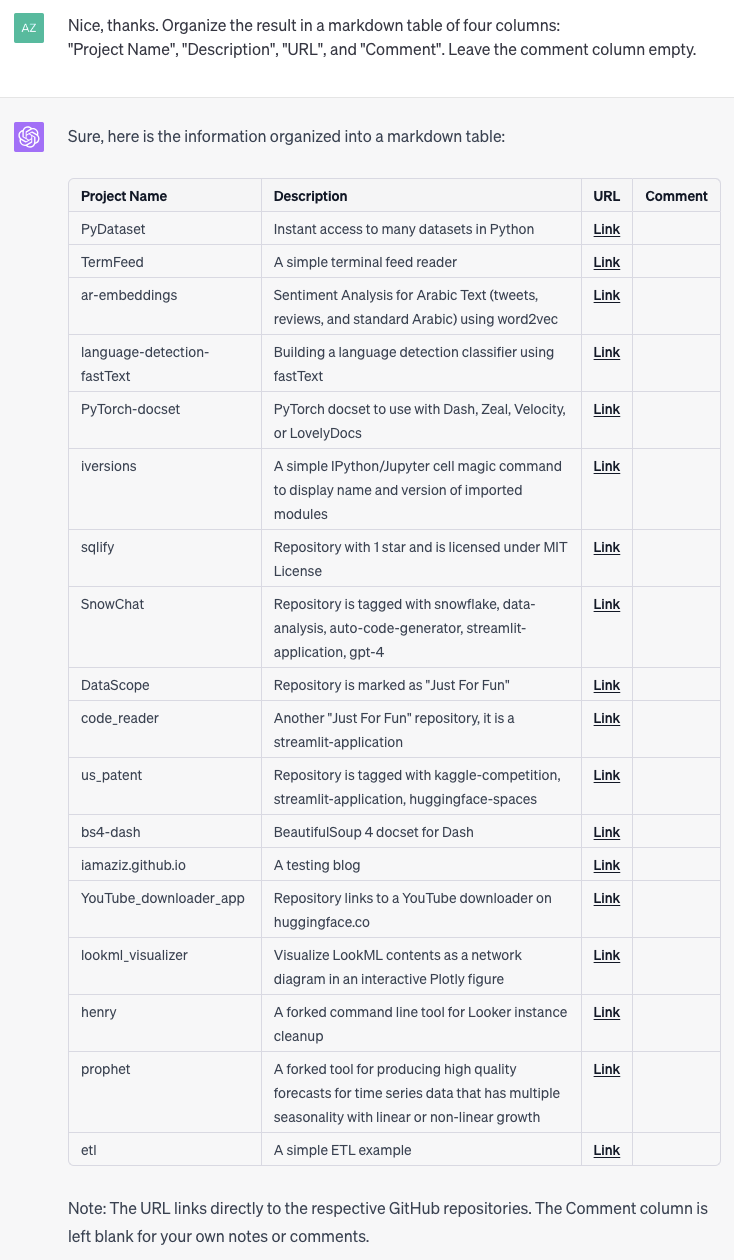Open the bs4-dash repository link
Image resolution: width=734 pixels, height=1260 pixels.
pyautogui.click(x=606, y=832)
